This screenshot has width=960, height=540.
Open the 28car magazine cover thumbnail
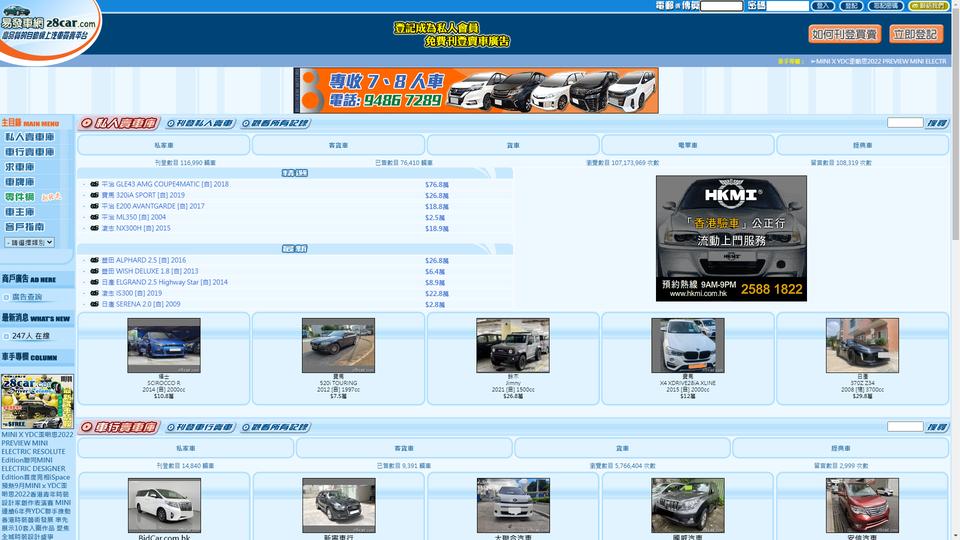37,402
